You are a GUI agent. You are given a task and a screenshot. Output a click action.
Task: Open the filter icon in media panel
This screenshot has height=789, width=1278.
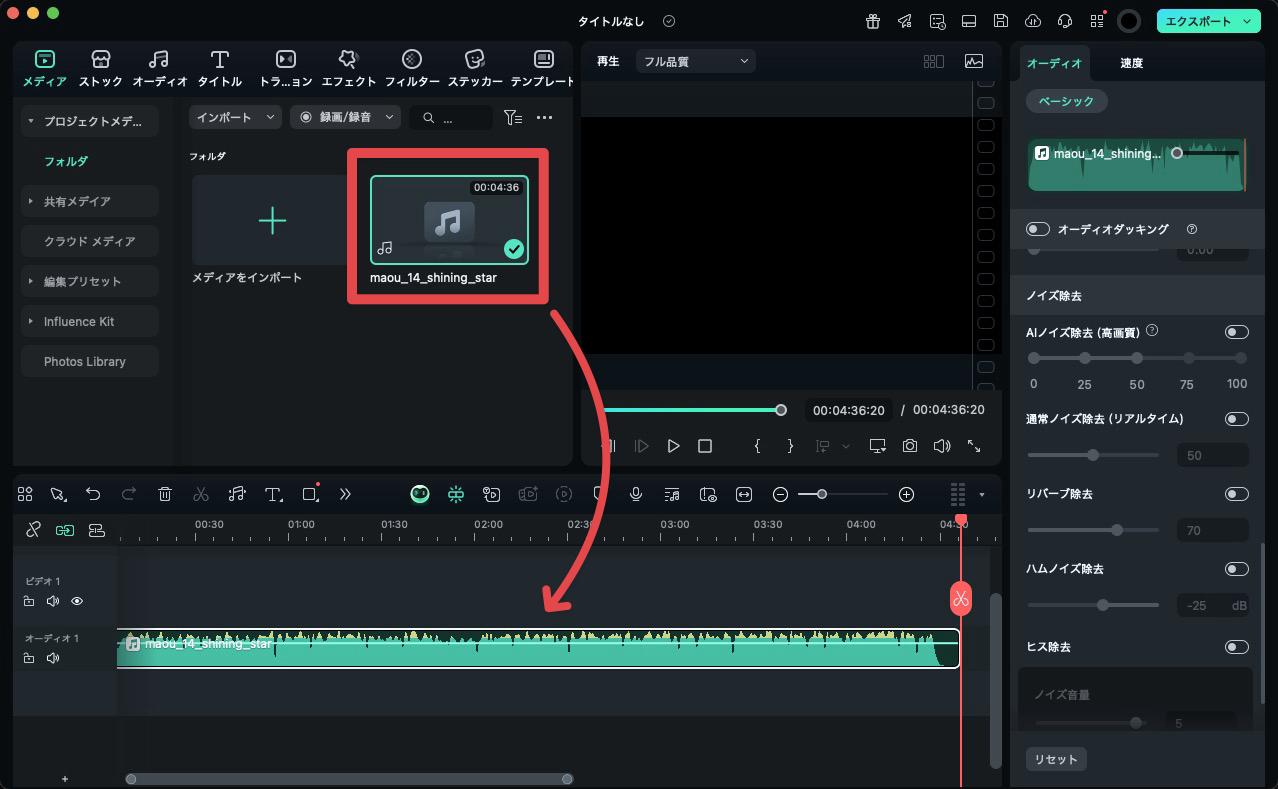click(512, 118)
